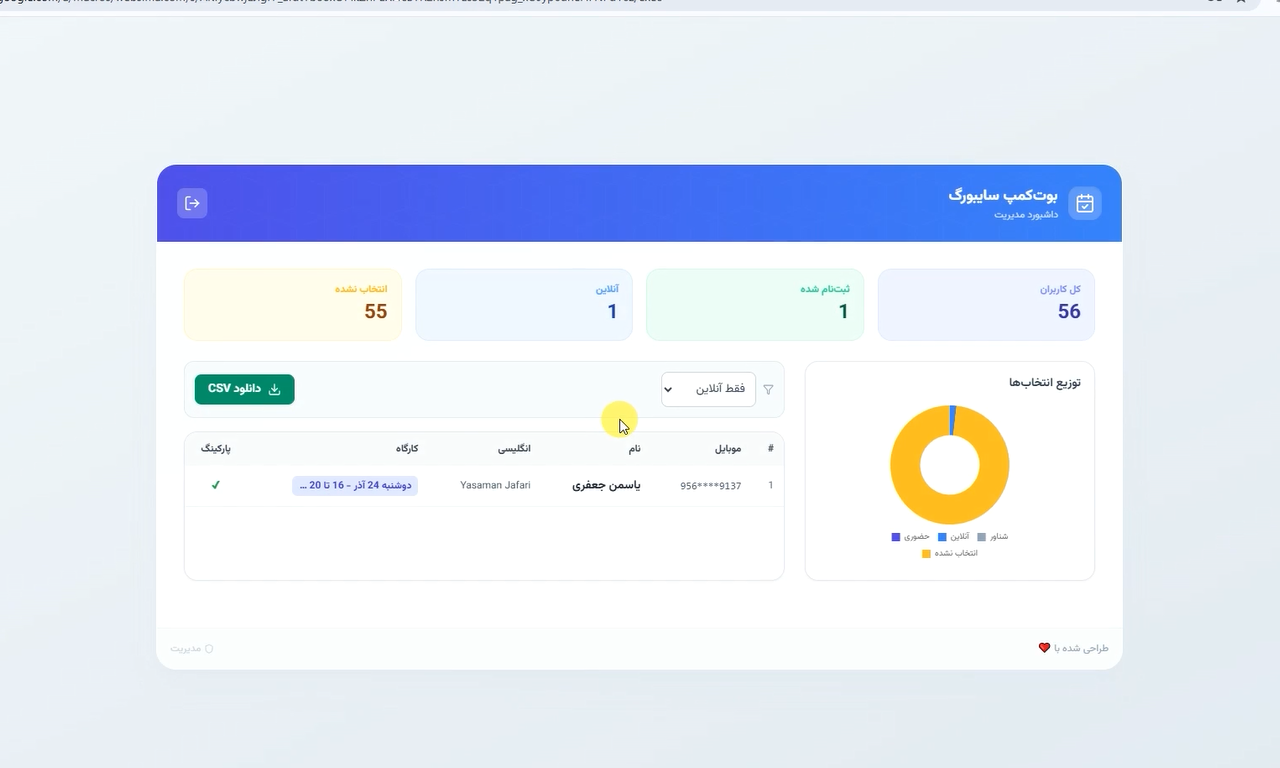This screenshot has height=768, width=1280.
Task: Click the کل کاربران card showing 56
Action: tap(985, 304)
